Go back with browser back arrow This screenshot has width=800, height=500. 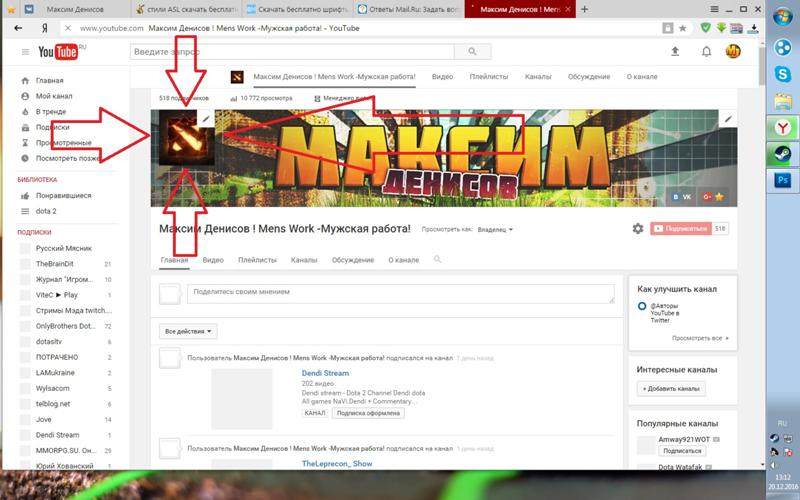click(x=18, y=28)
